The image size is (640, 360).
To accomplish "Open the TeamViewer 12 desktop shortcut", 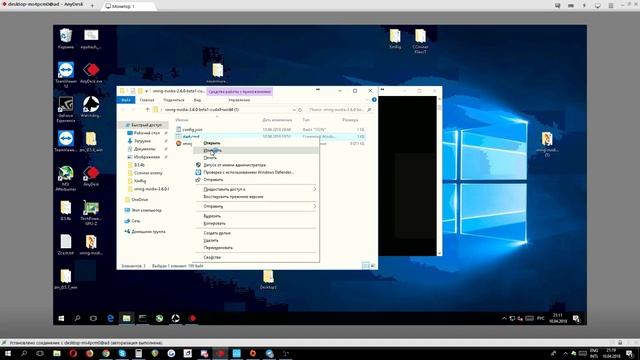I will point(66,74).
